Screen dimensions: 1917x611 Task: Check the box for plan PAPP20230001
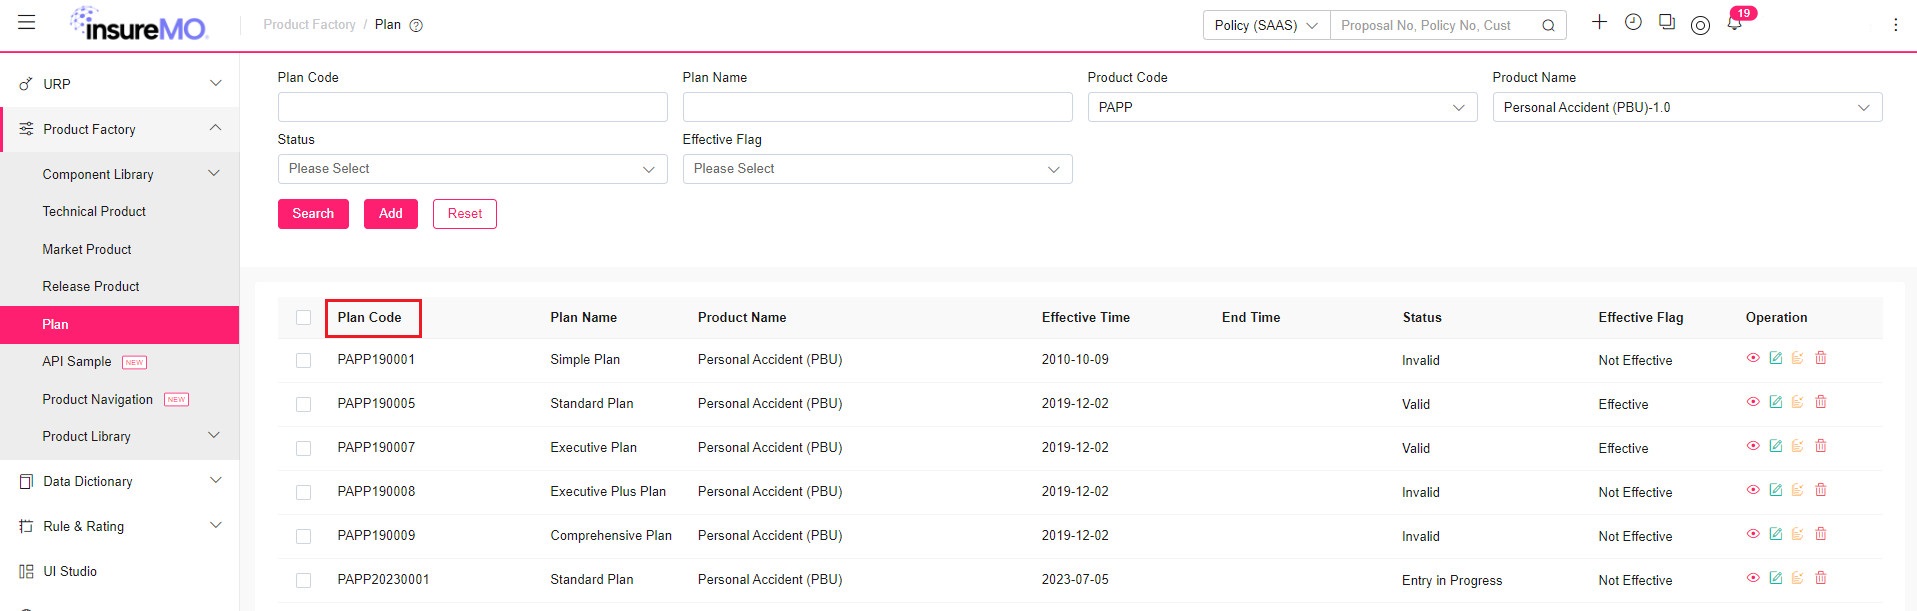click(x=303, y=581)
